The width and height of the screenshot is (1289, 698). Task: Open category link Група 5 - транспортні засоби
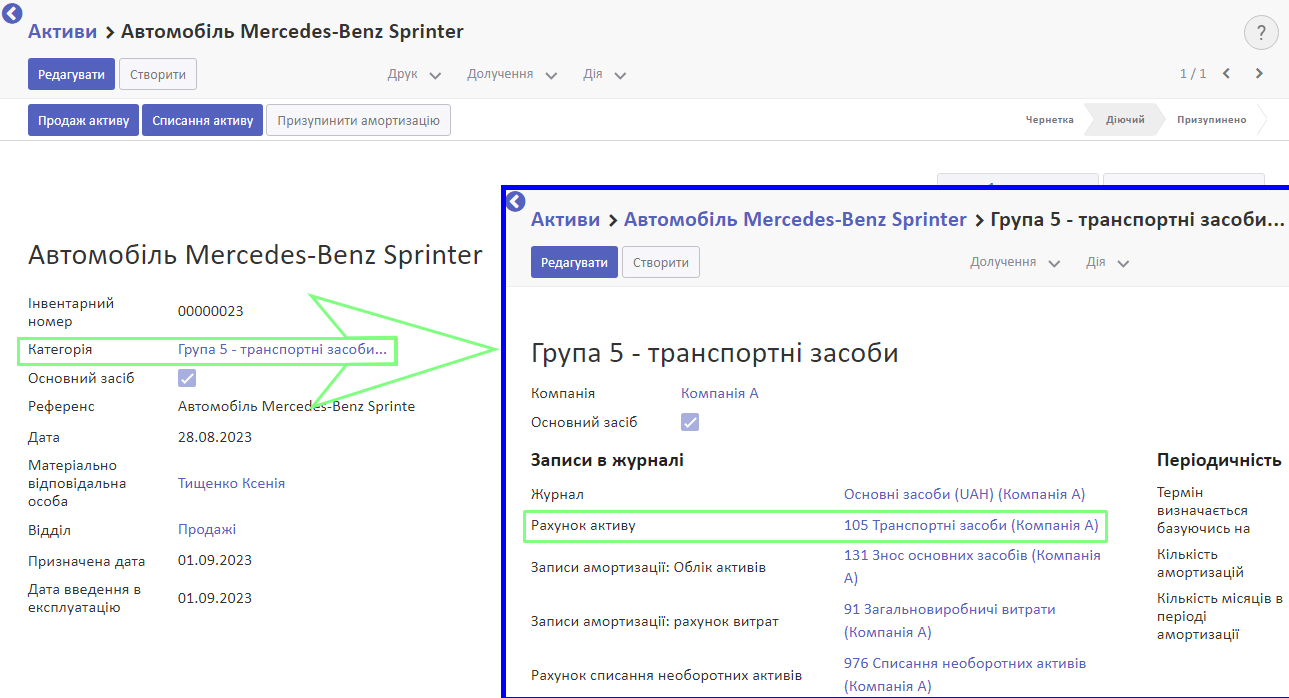(282, 350)
